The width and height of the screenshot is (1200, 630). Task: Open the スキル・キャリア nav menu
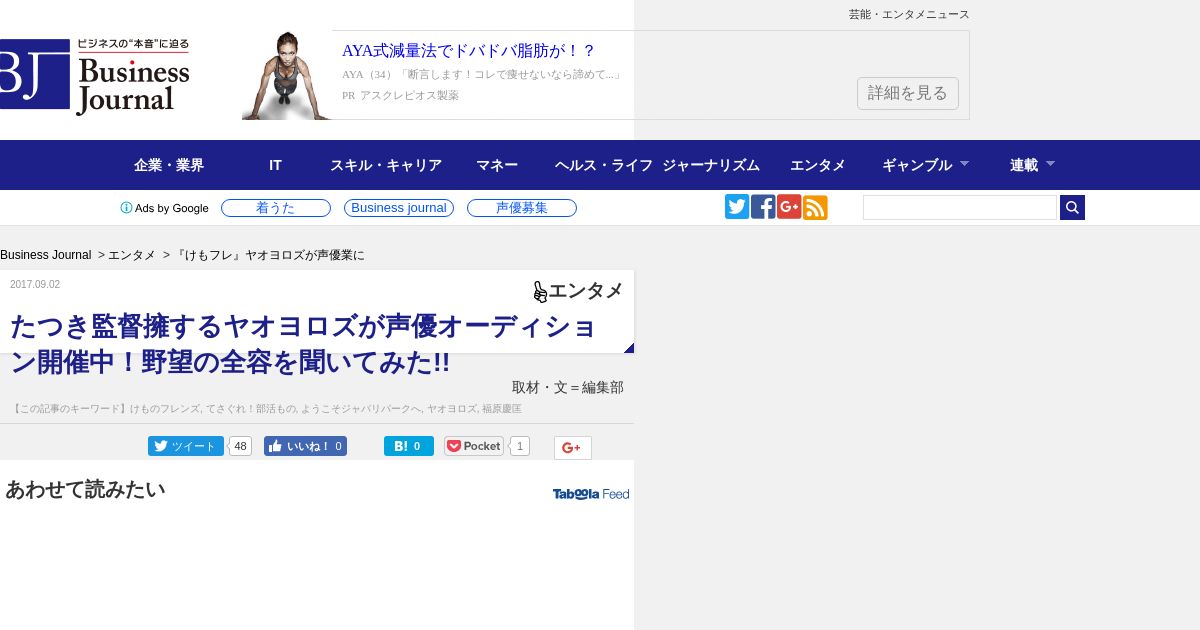coord(386,165)
